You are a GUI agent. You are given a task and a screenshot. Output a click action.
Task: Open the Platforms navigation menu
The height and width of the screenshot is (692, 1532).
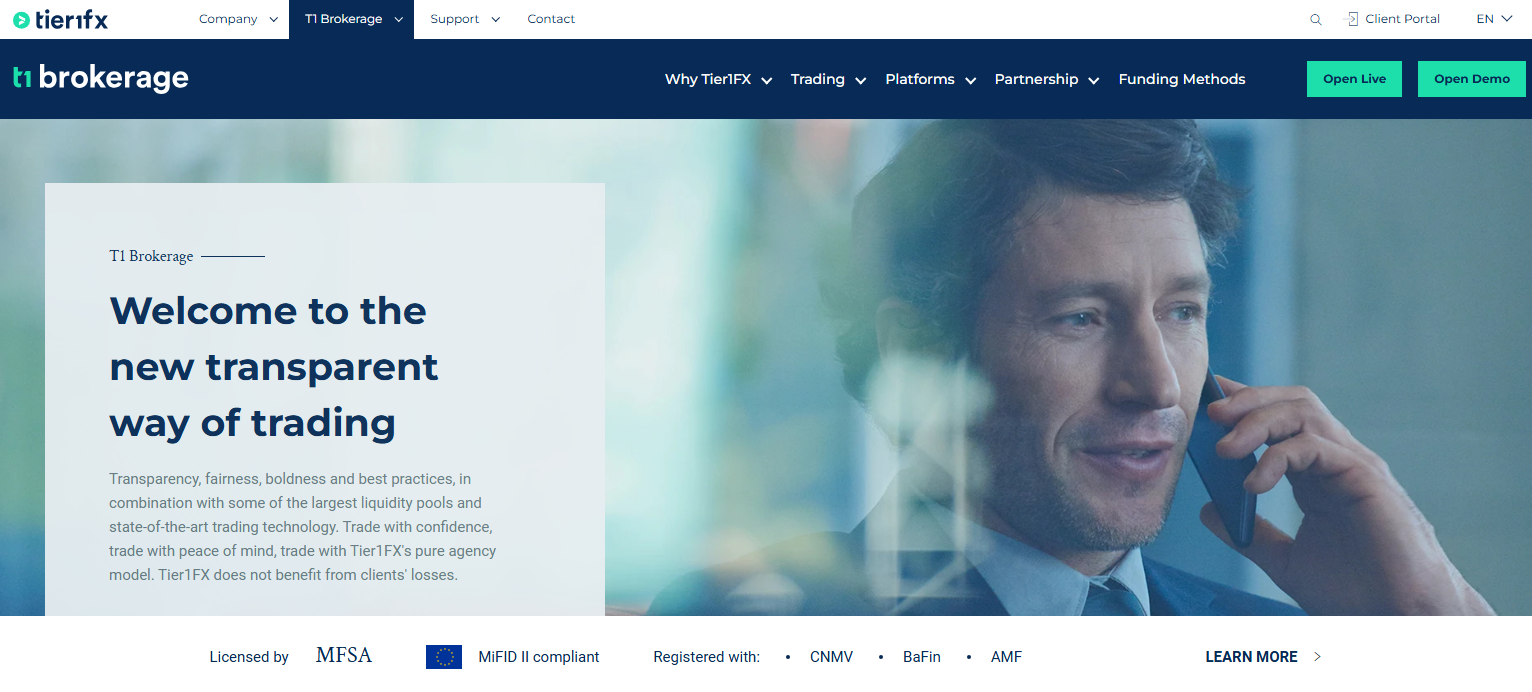930,79
